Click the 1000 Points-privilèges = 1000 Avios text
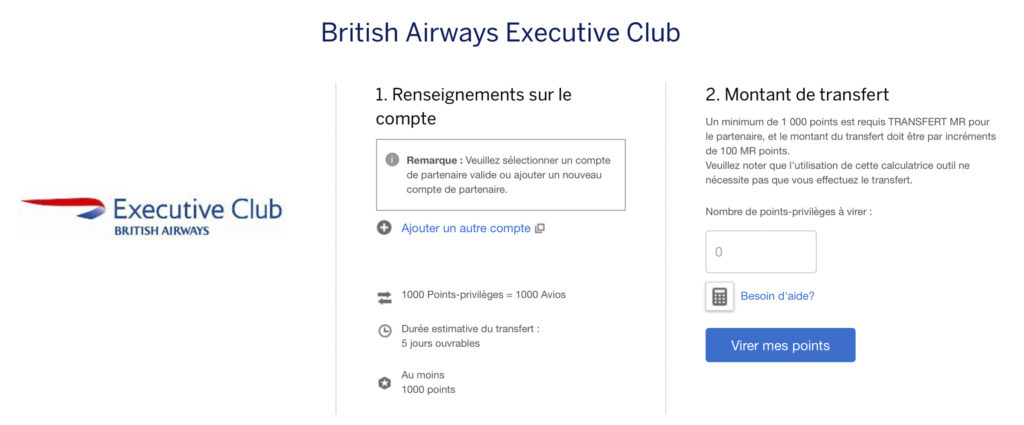1024x425 pixels. pyautogui.click(x=483, y=295)
